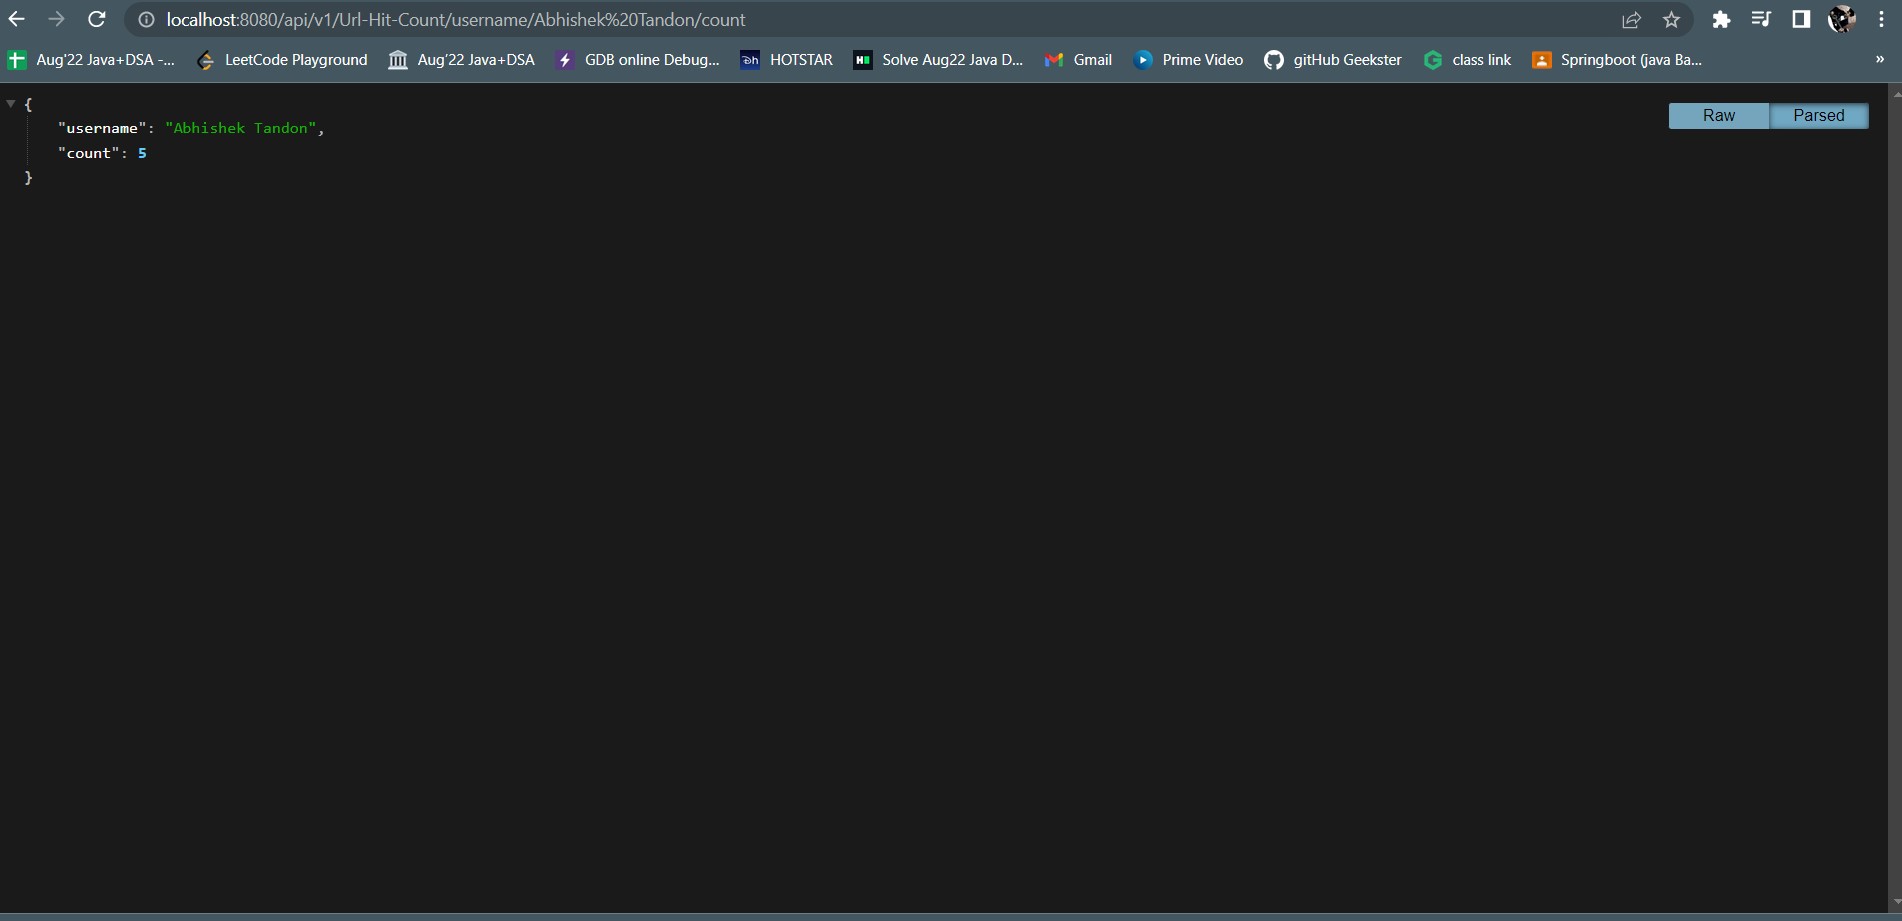Show more bookmarks chevron

pyautogui.click(x=1879, y=60)
